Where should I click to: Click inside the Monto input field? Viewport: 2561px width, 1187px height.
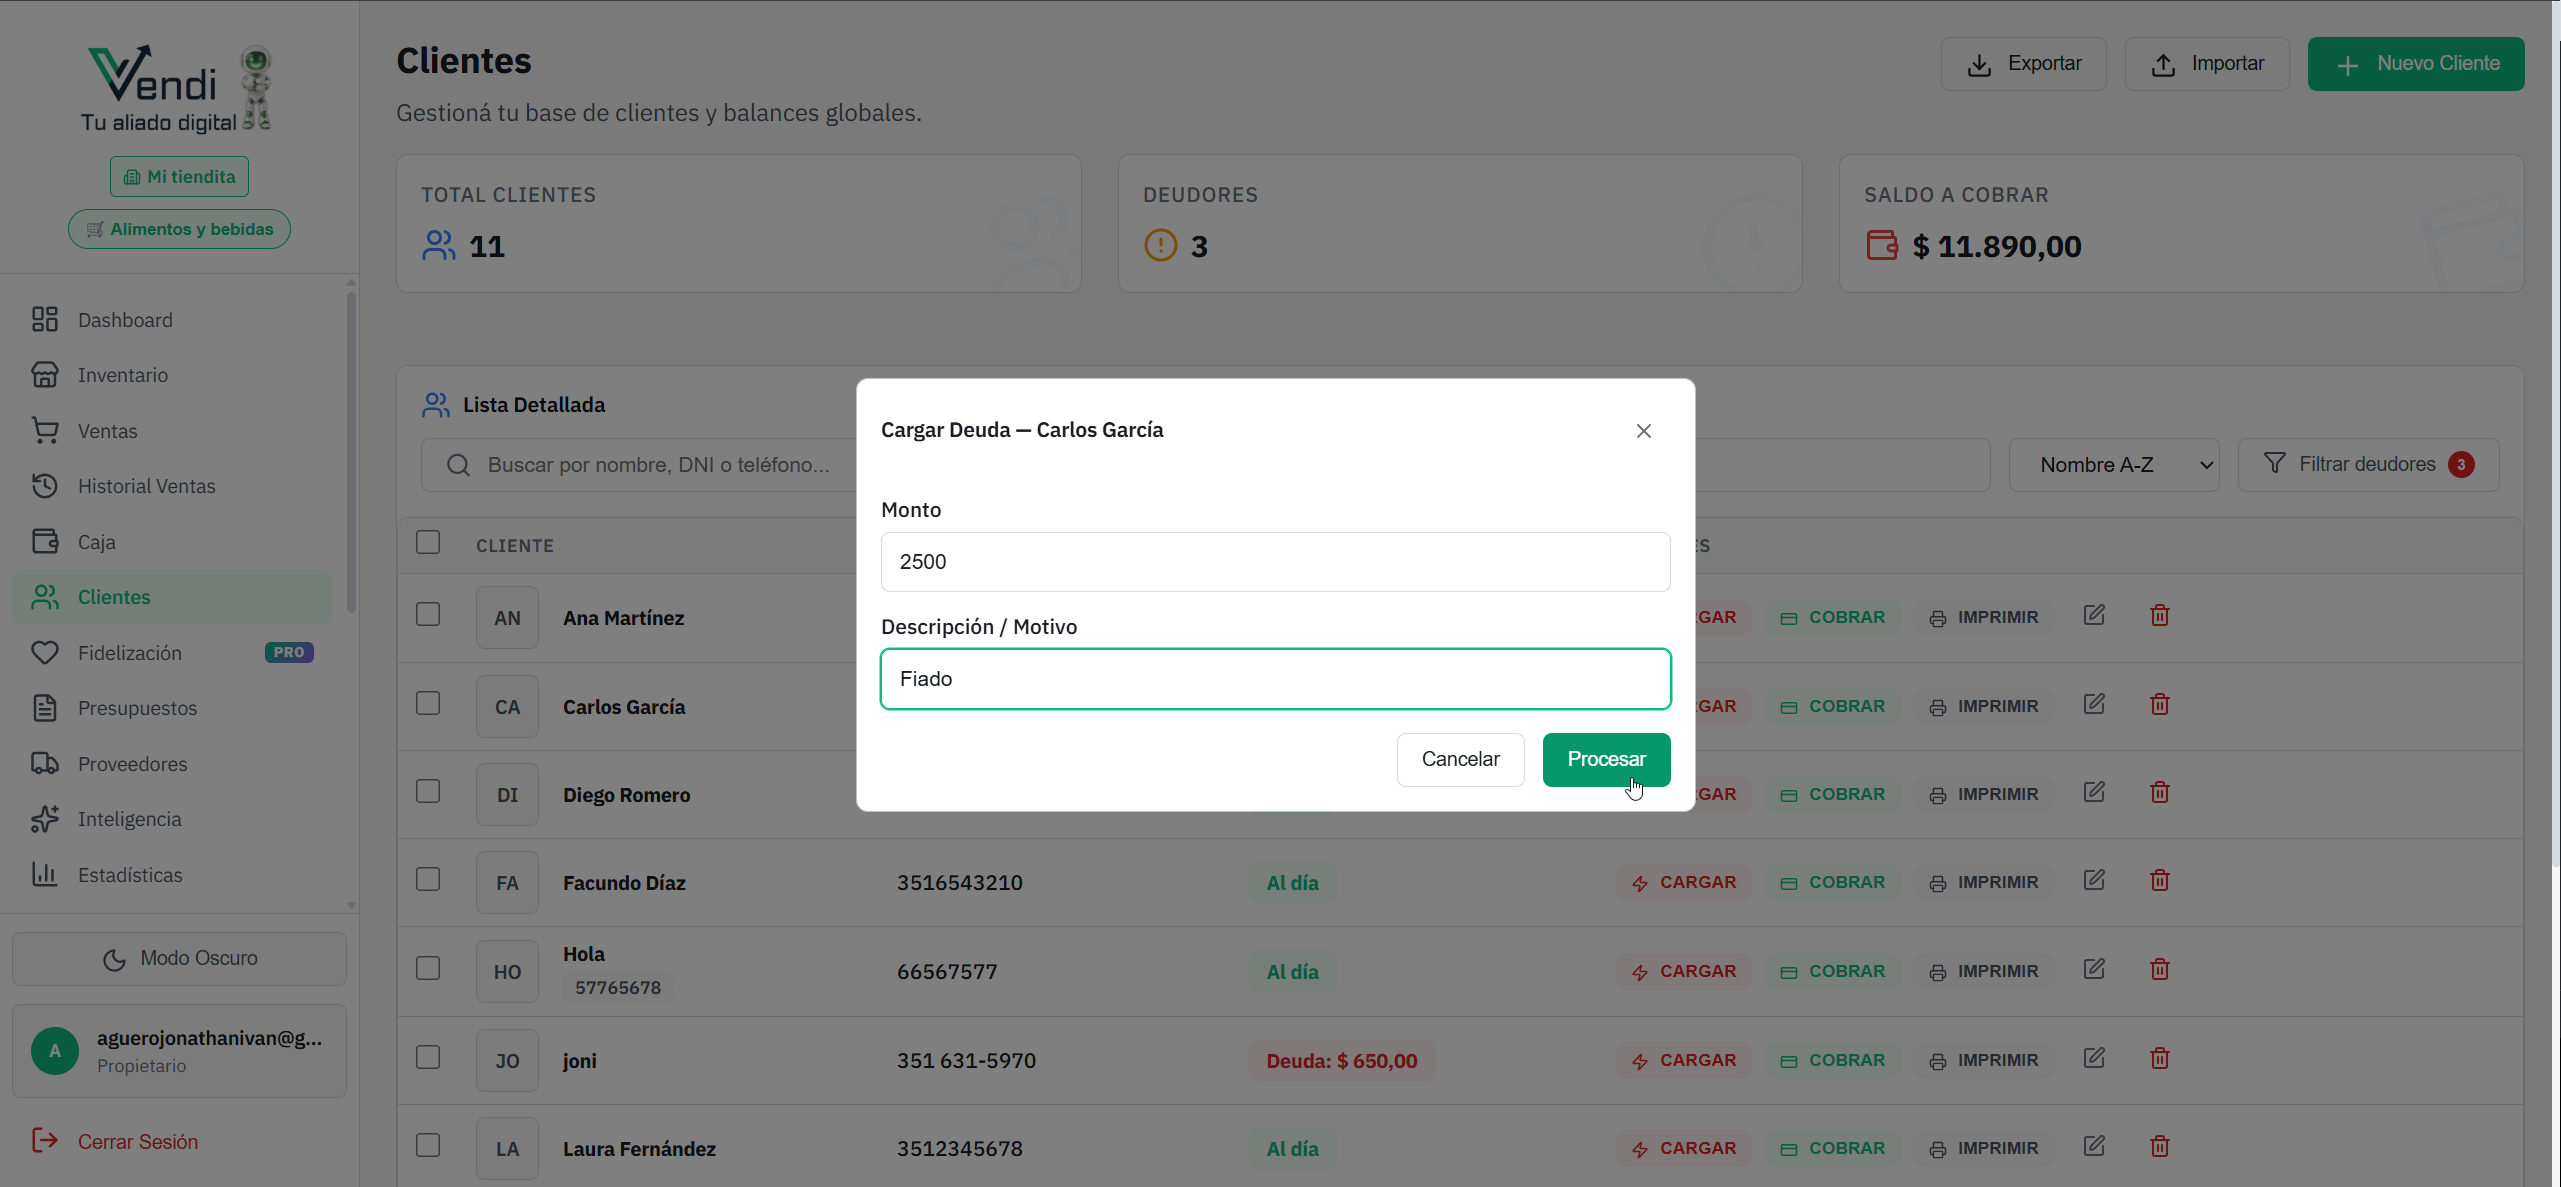point(1274,561)
